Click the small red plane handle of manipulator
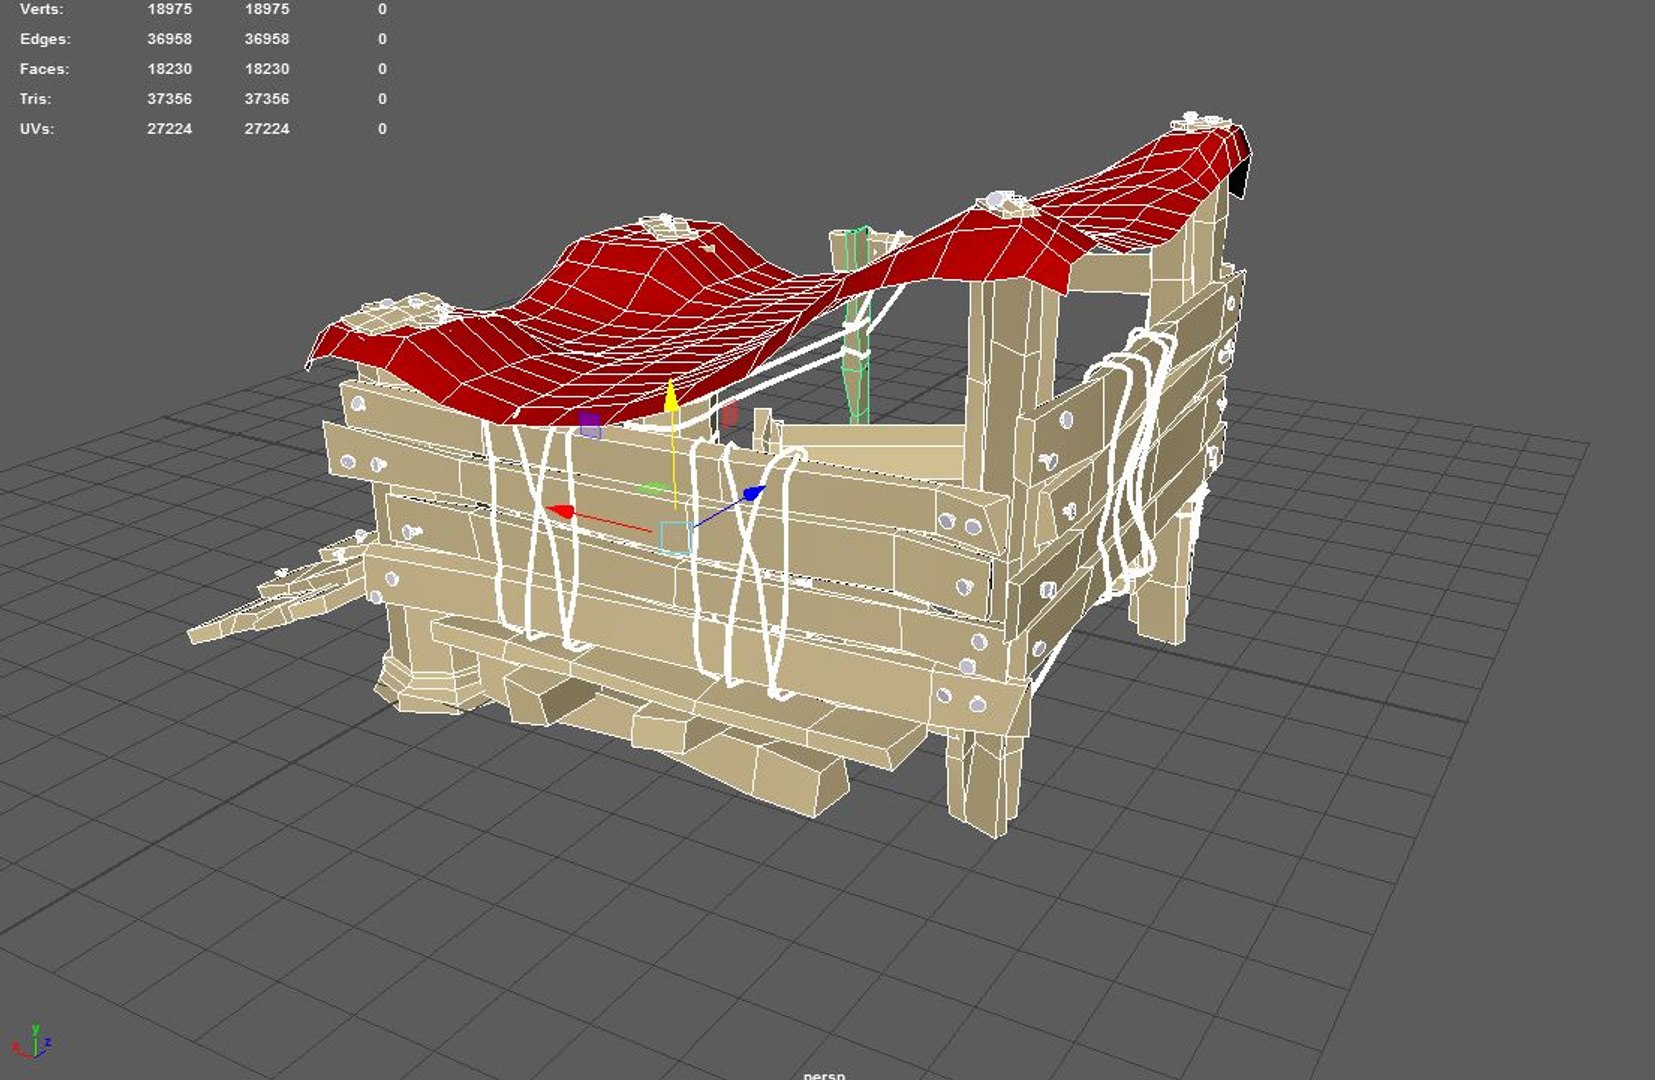 [x=730, y=414]
